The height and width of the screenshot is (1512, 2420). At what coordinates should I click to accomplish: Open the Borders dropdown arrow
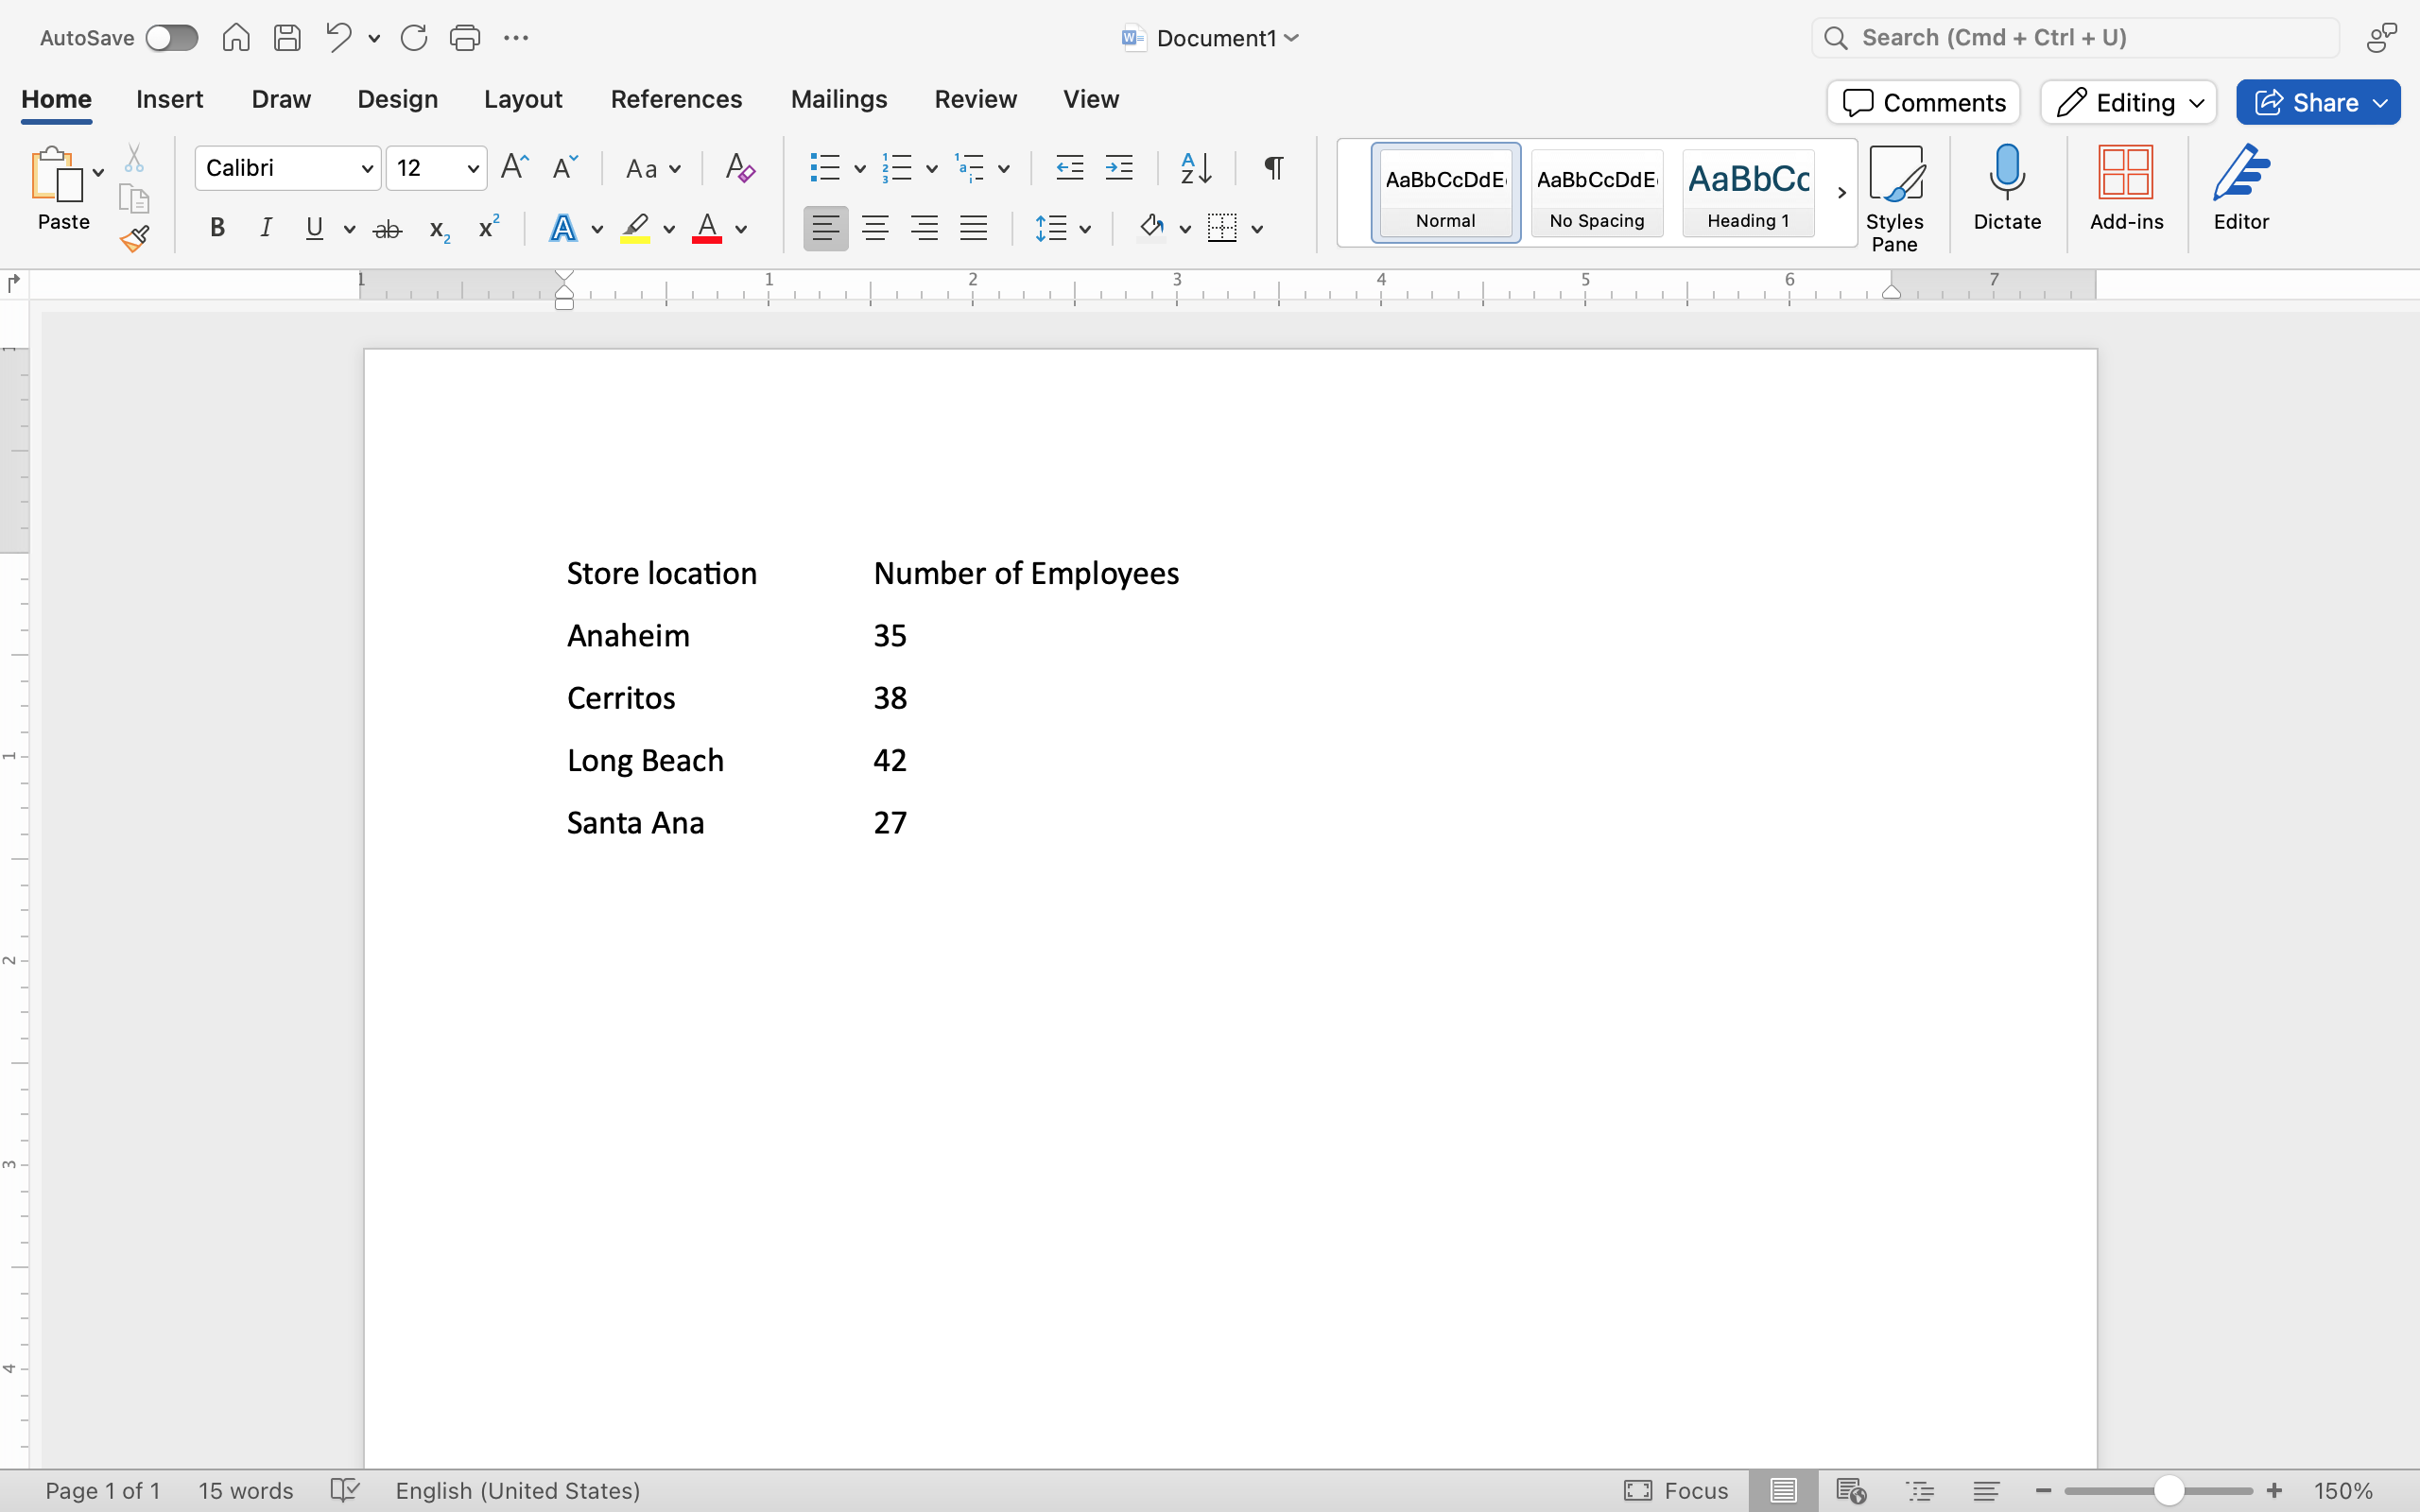(1257, 229)
